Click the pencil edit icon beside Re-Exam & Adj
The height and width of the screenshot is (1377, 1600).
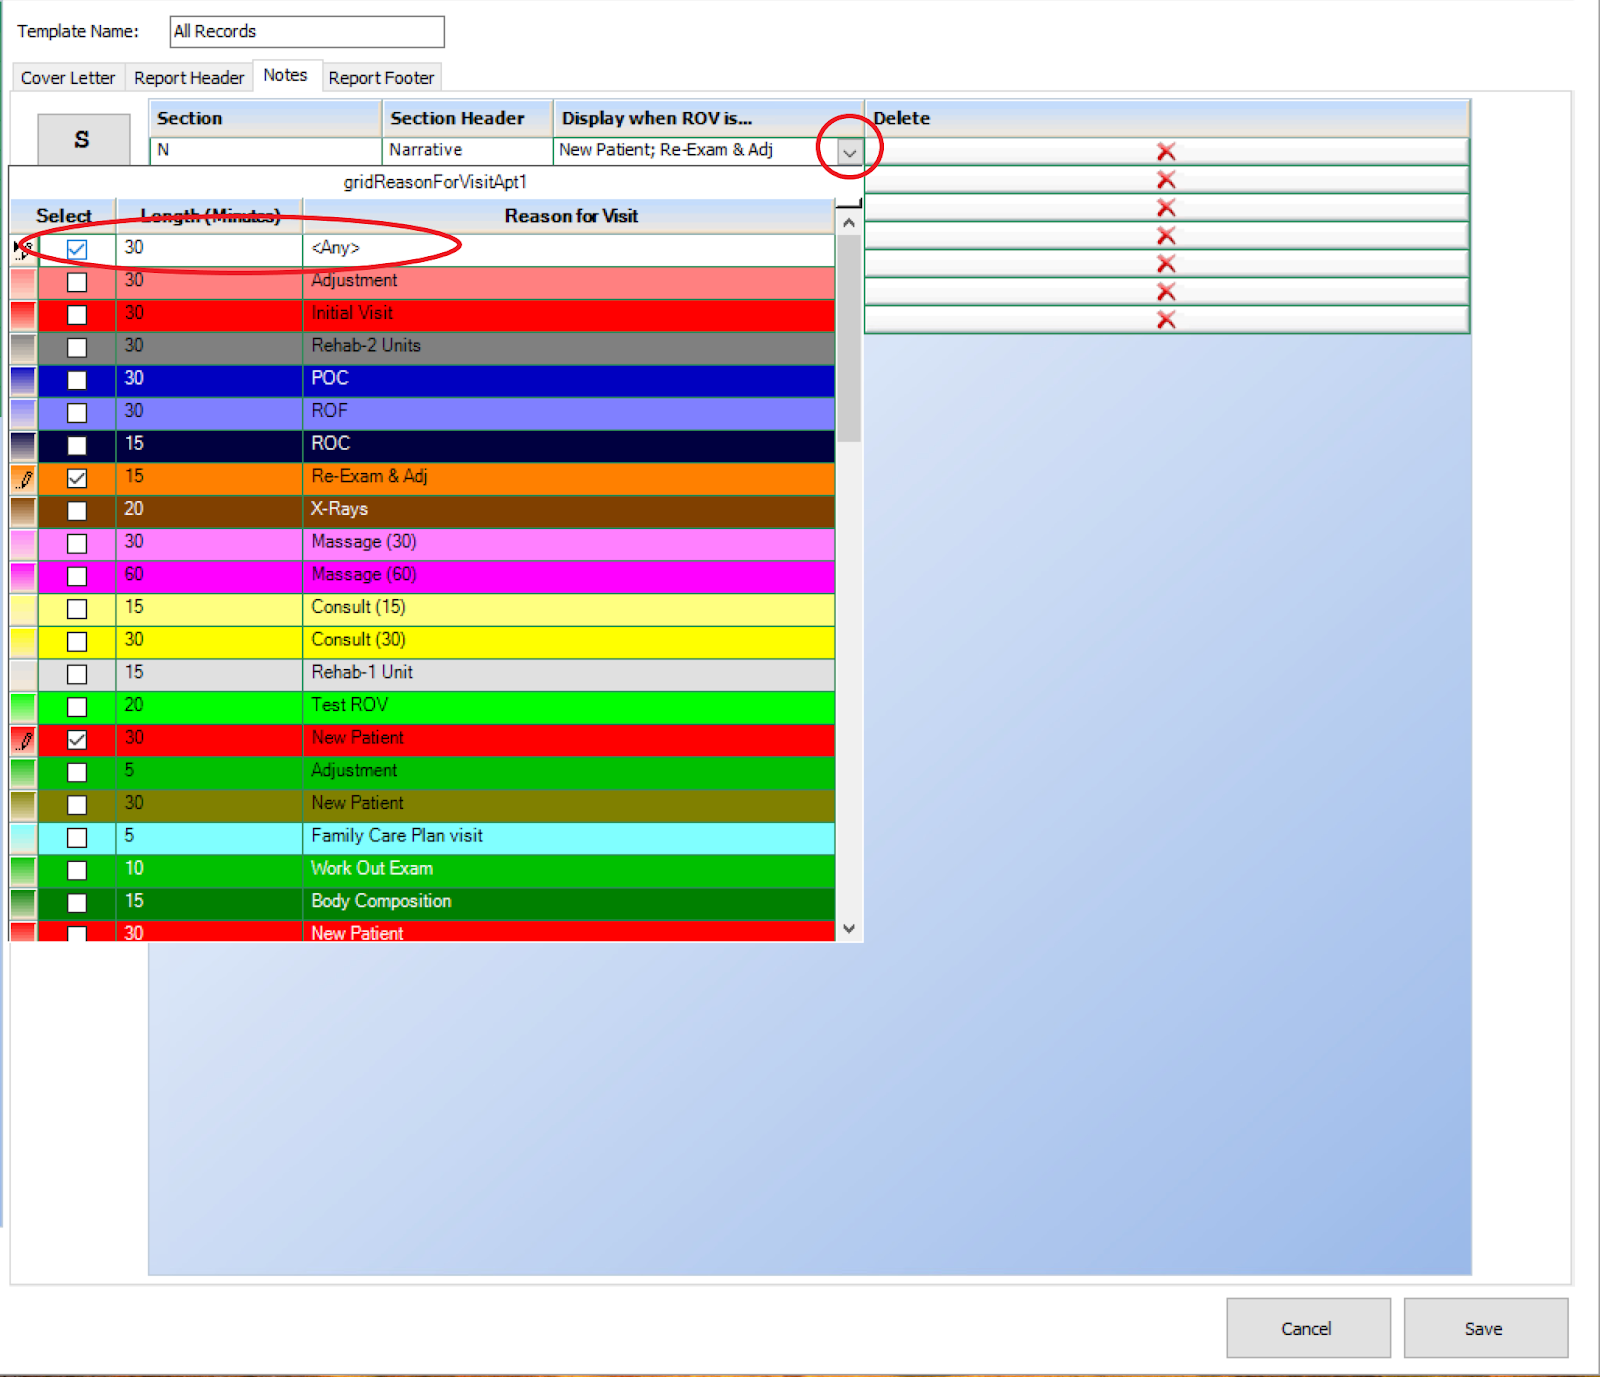click(22, 478)
